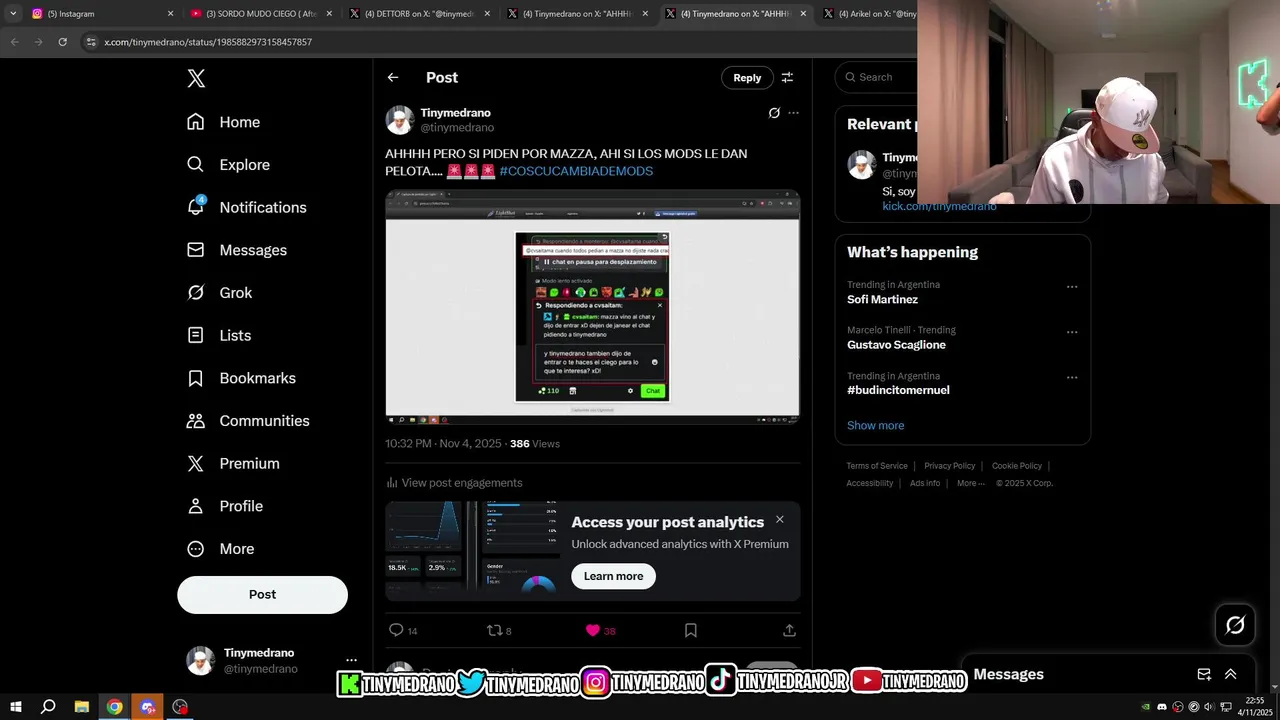The height and width of the screenshot is (720, 1280).
Task: Switch to the Instagram browser tab
Action: (x=100, y=14)
